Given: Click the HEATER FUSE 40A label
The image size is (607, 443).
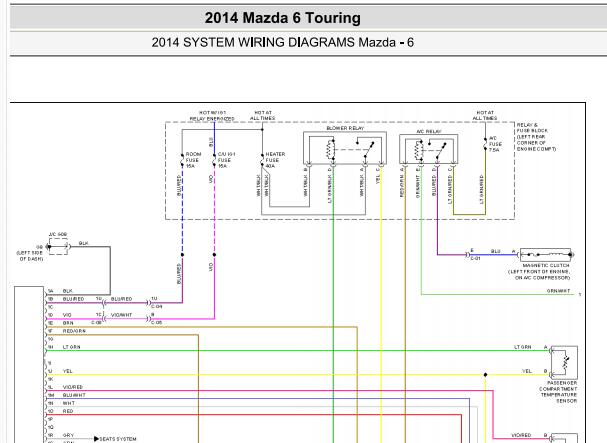Looking at the screenshot, I should point(275,160).
